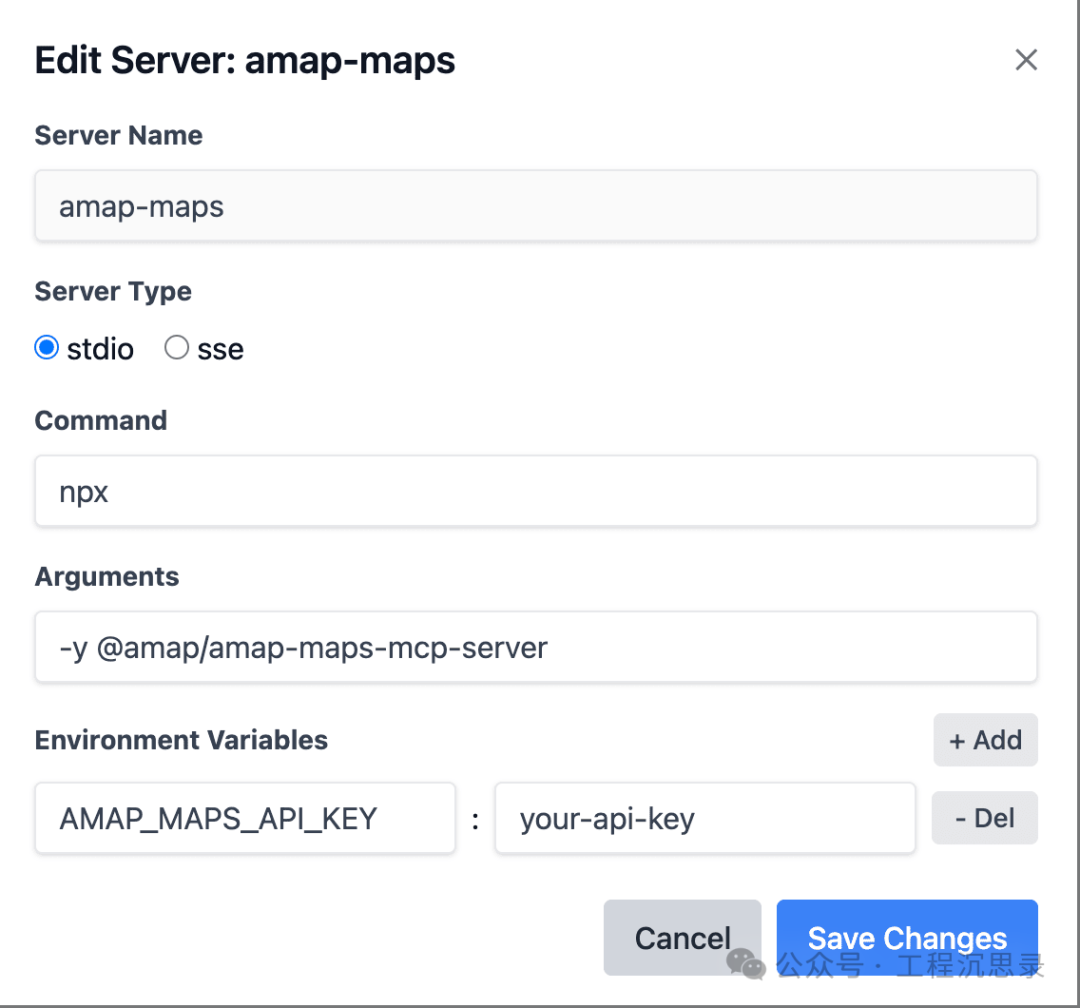Click the your-api-key value field
This screenshot has height=1008, width=1080.
tap(704, 818)
